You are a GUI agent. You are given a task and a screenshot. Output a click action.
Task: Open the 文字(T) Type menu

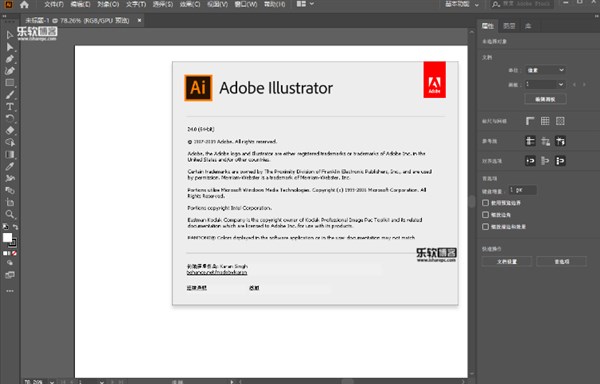point(136,4)
